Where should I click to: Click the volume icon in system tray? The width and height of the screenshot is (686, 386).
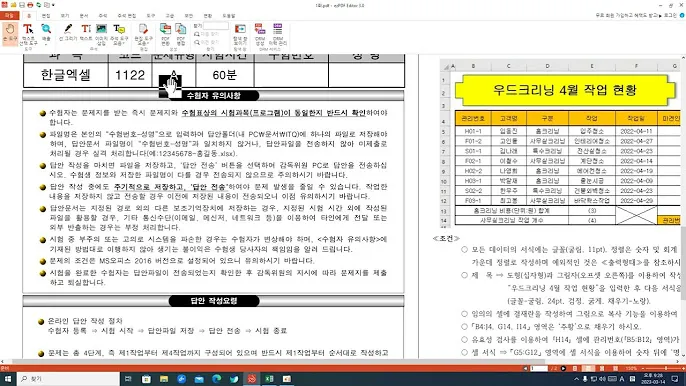click(x=603, y=379)
